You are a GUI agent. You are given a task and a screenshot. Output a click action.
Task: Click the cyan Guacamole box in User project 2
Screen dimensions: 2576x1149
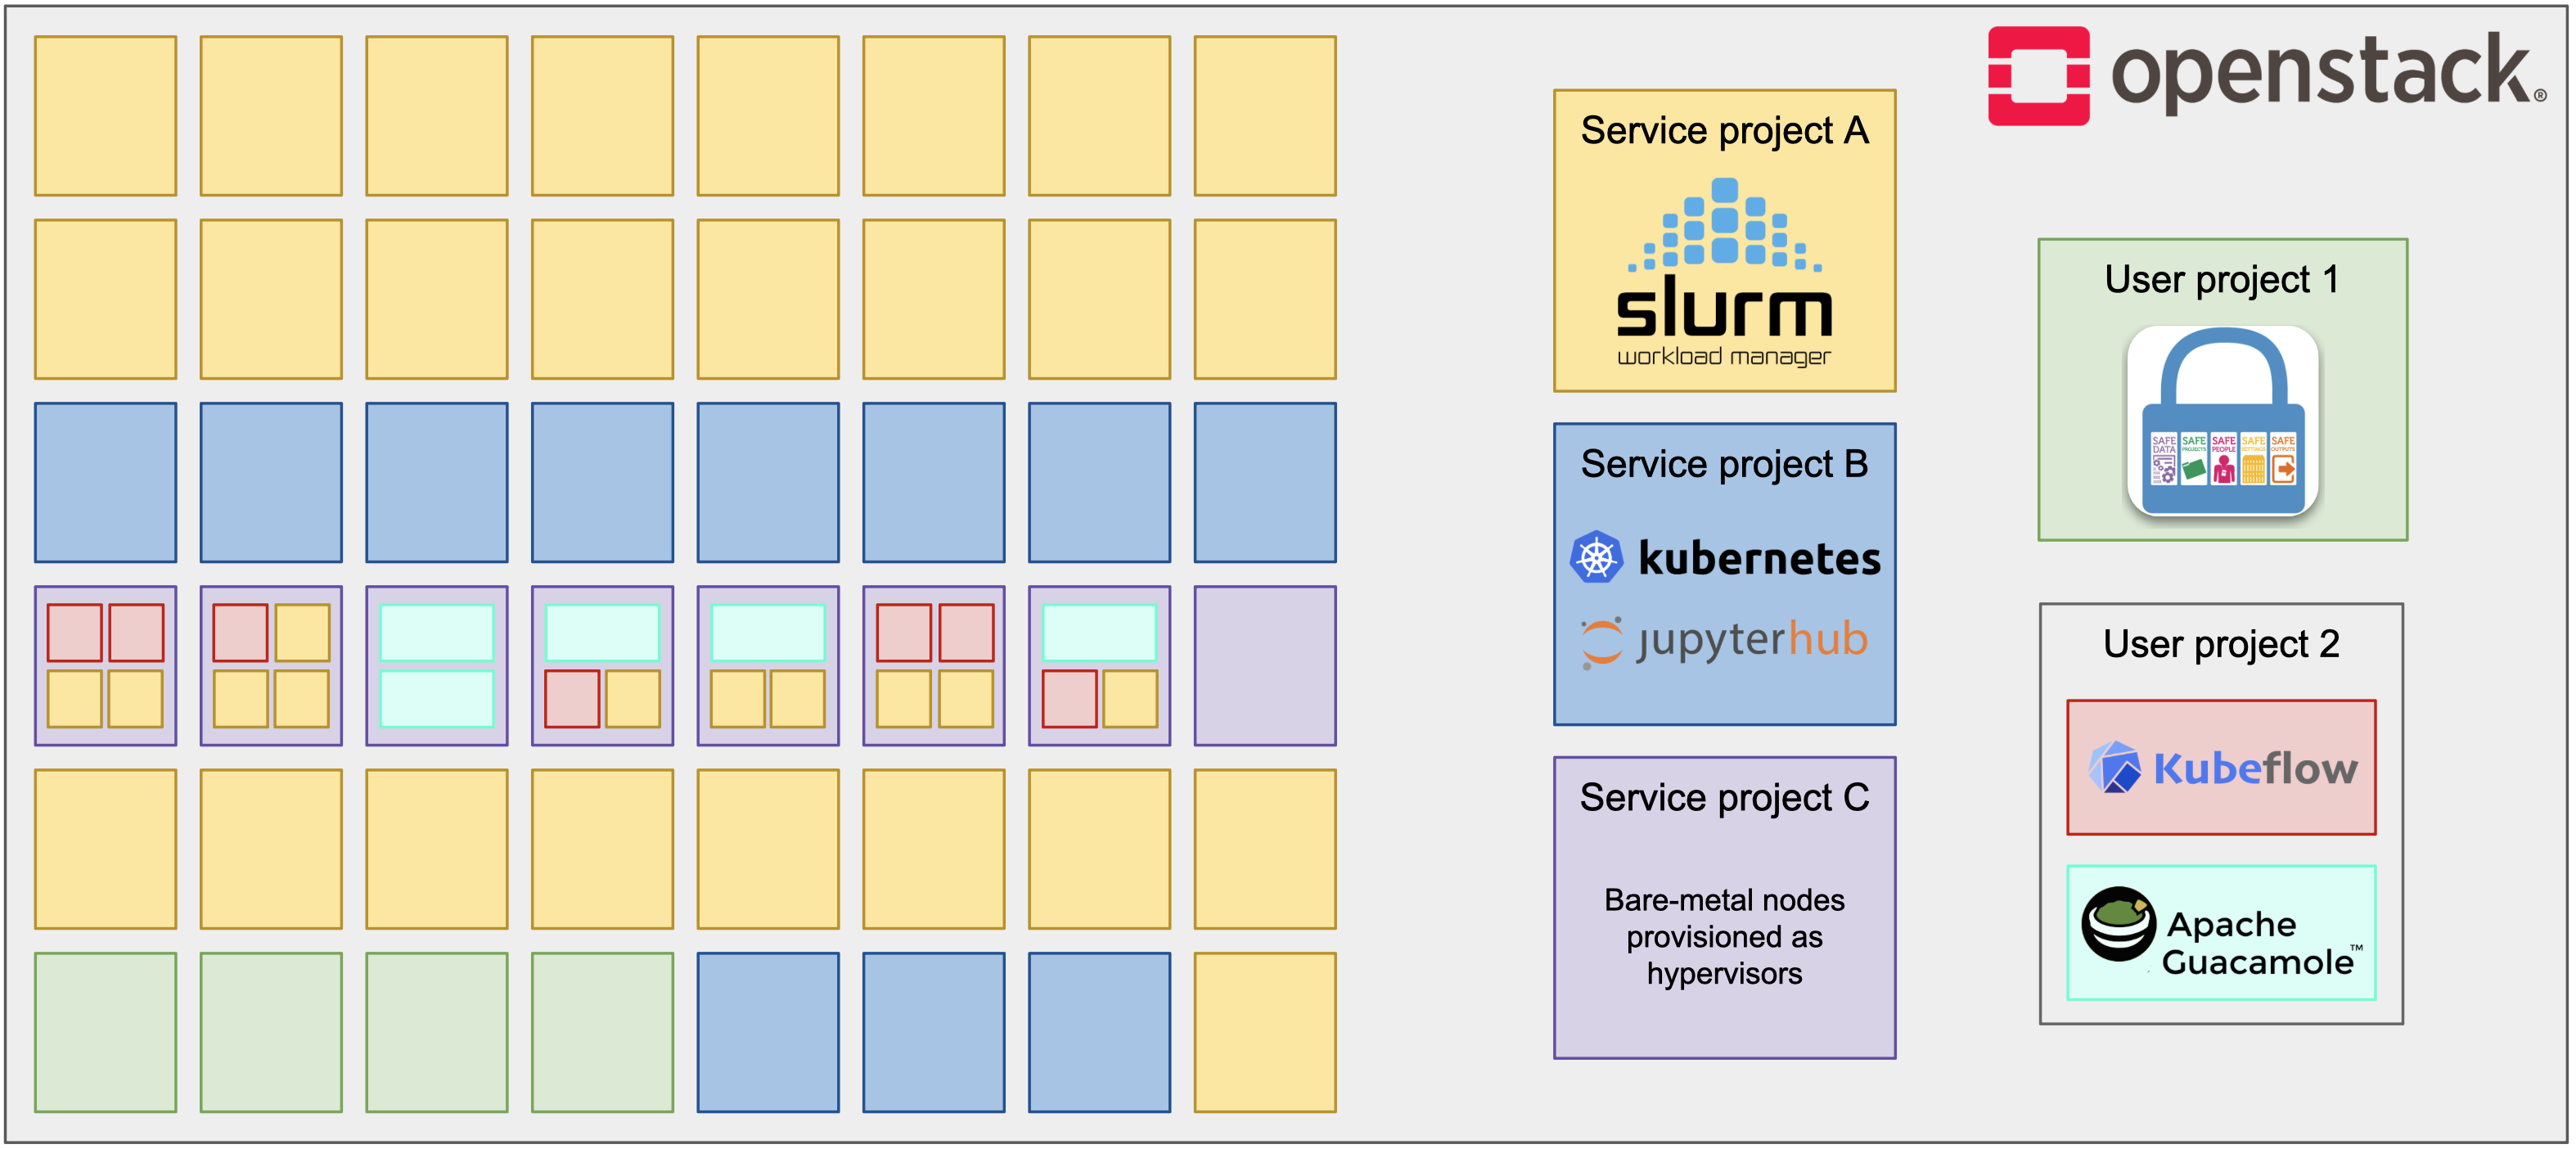[x=2221, y=932]
